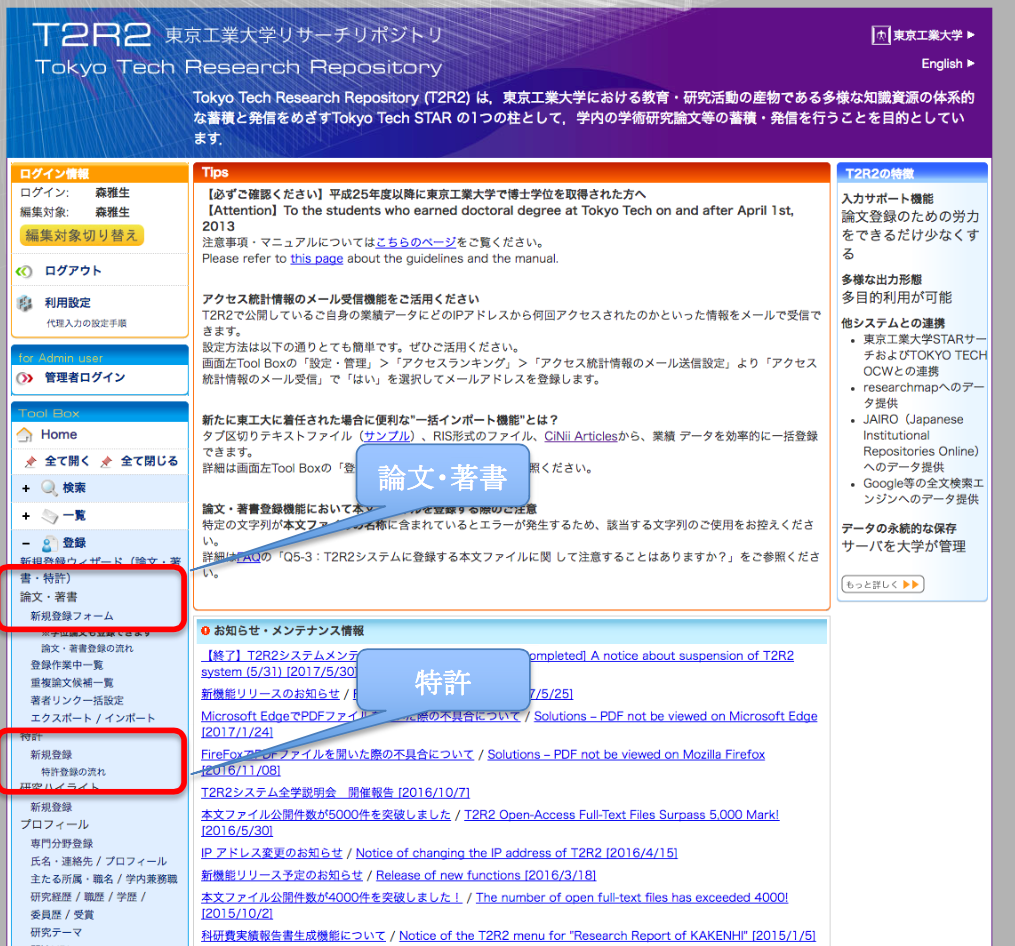Select 新規登録ウィザード in the sidebar

[x=100, y=569]
